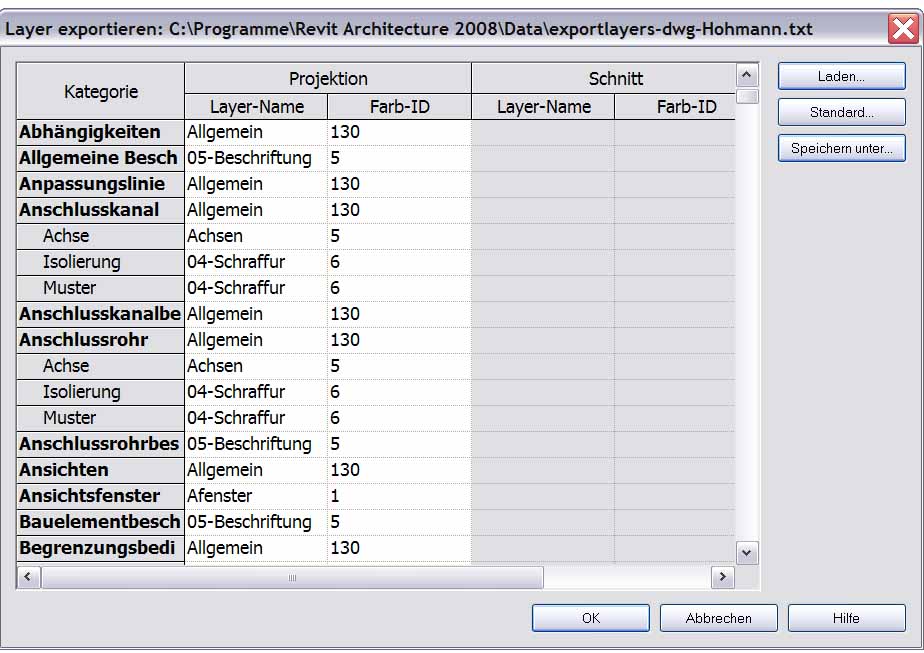Viewport: 924px width, 653px height.
Task: Click the Standard... button
Action: [x=841, y=112]
